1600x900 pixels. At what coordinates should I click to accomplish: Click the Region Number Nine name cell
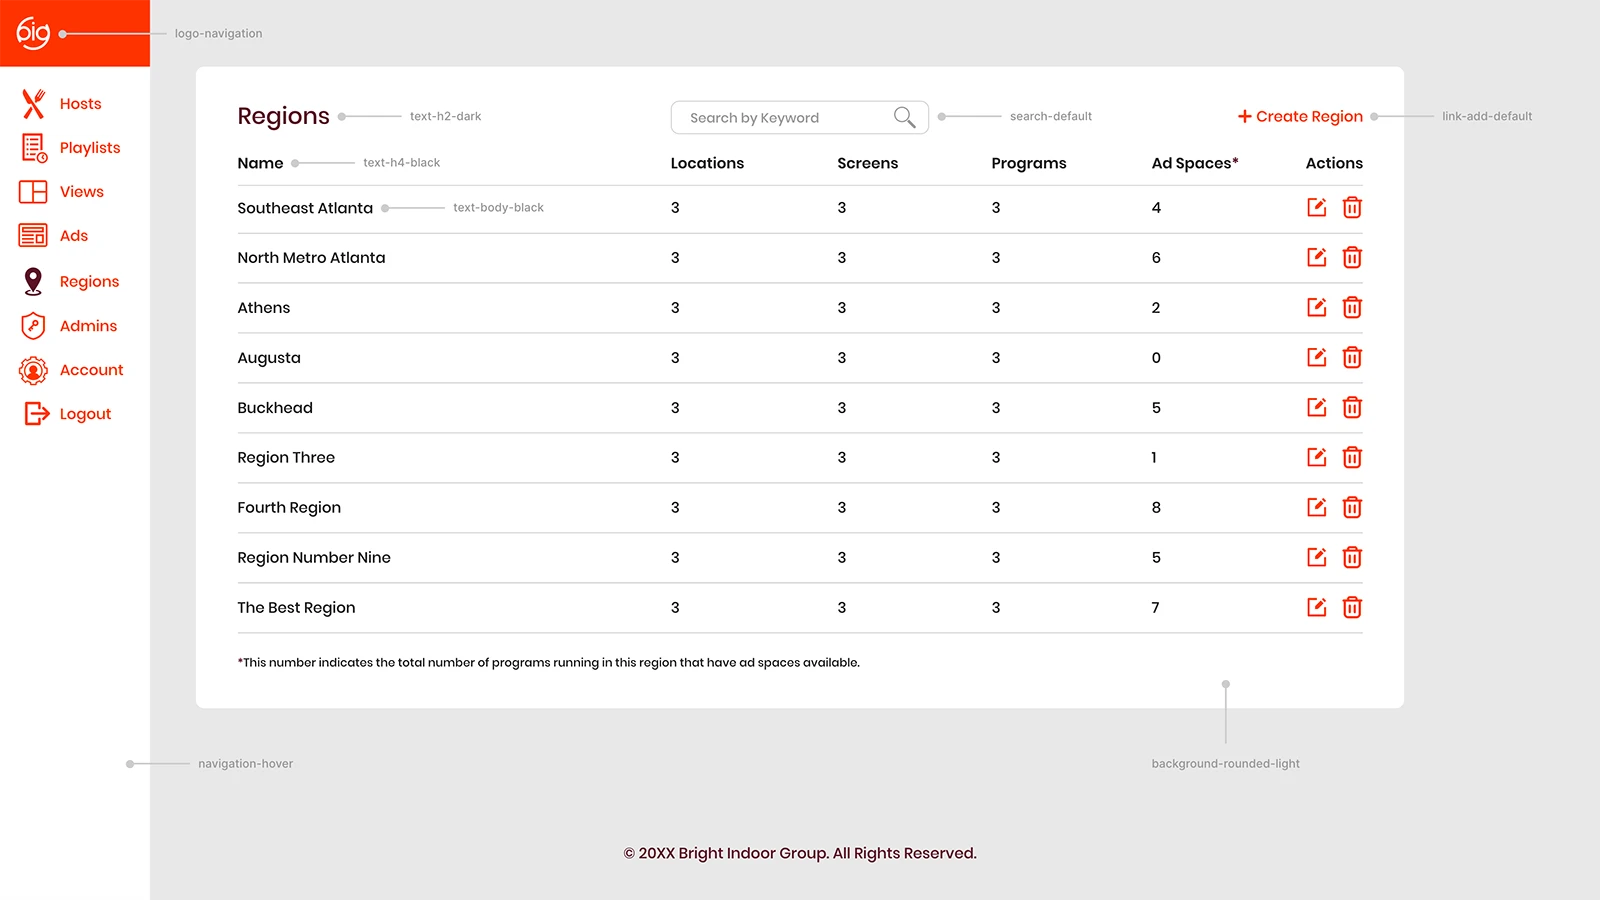point(314,558)
